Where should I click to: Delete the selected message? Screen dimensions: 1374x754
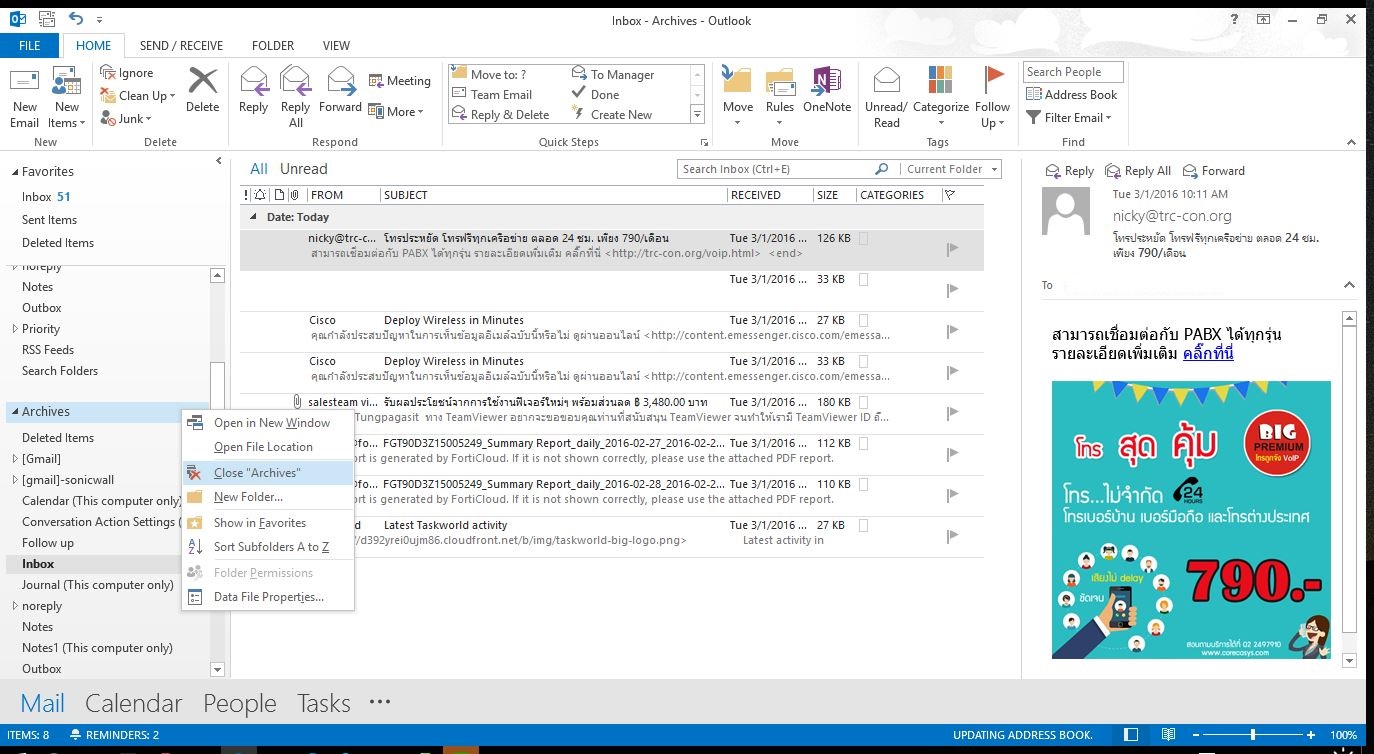point(202,90)
